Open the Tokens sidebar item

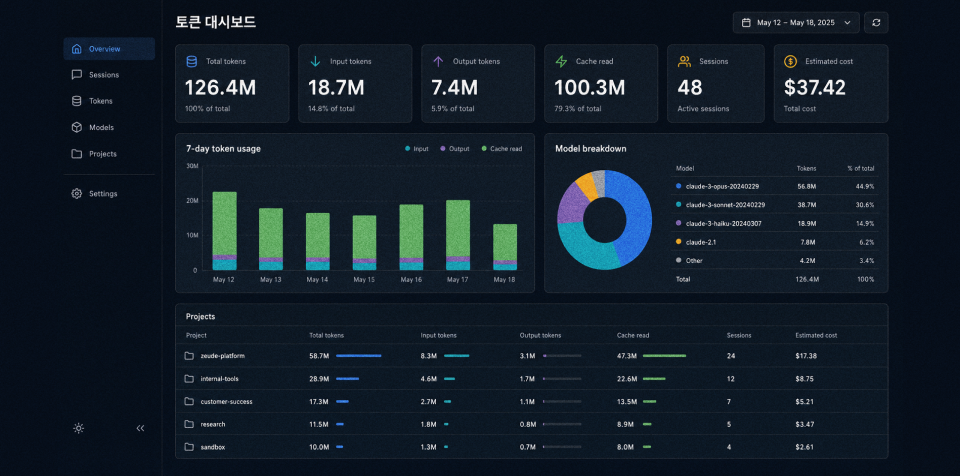point(109,101)
